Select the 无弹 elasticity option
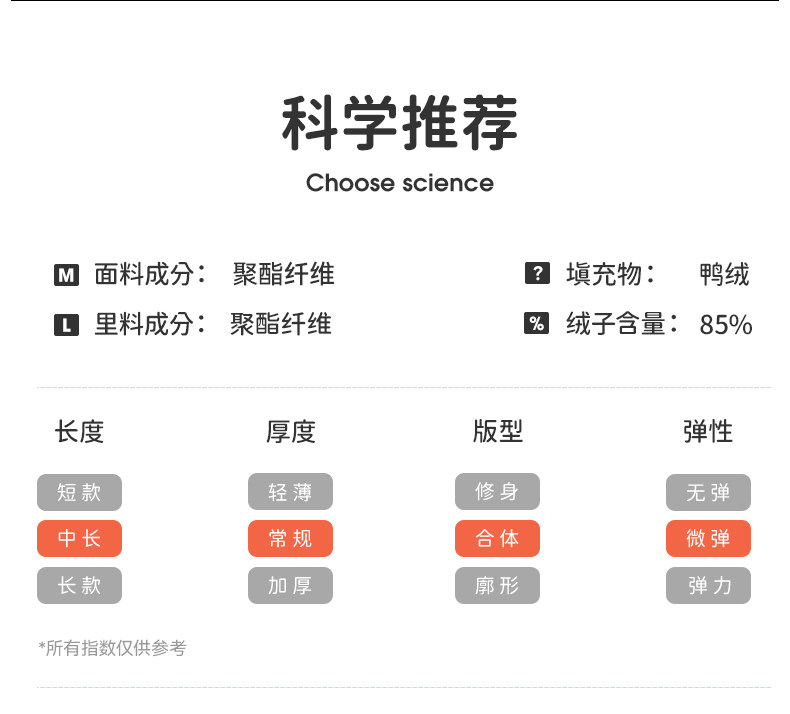Screen dimensions: 790x714 point(708,492)
